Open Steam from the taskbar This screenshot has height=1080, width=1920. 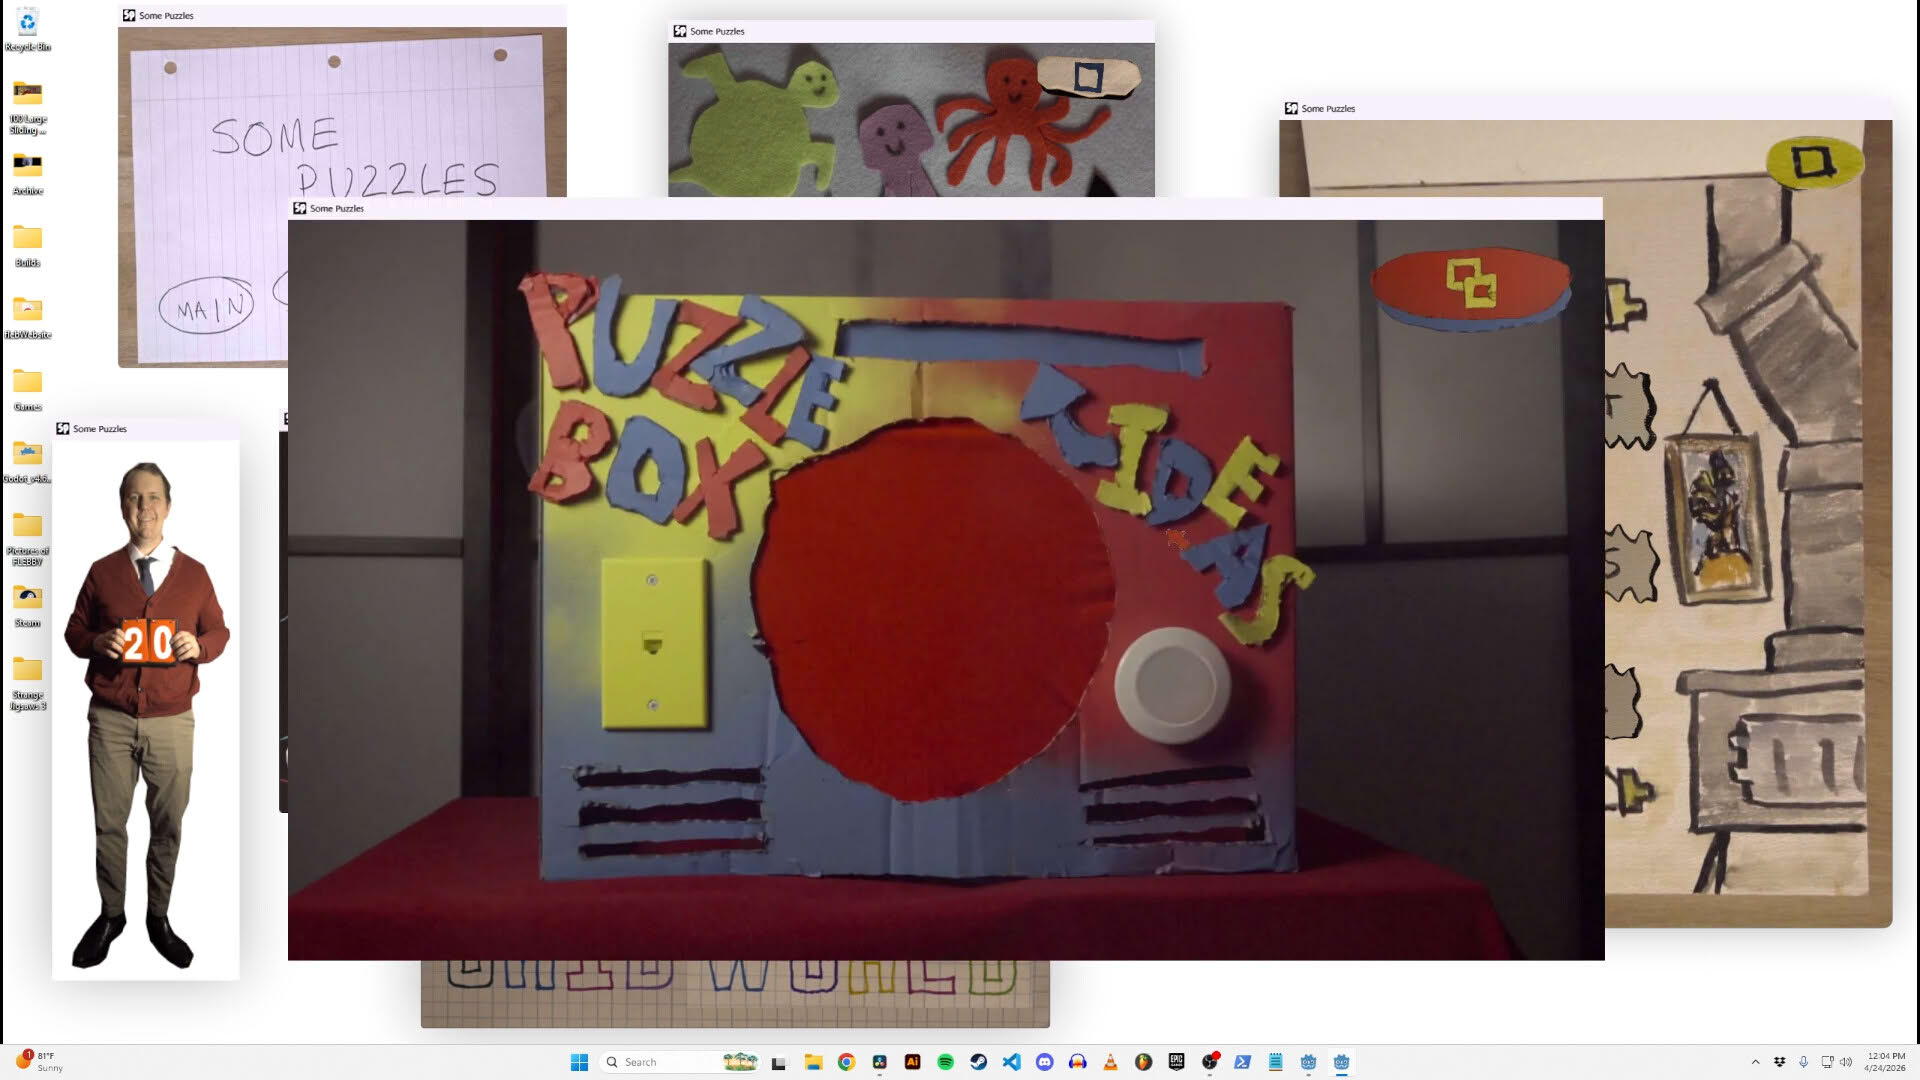pos(978,1062)
